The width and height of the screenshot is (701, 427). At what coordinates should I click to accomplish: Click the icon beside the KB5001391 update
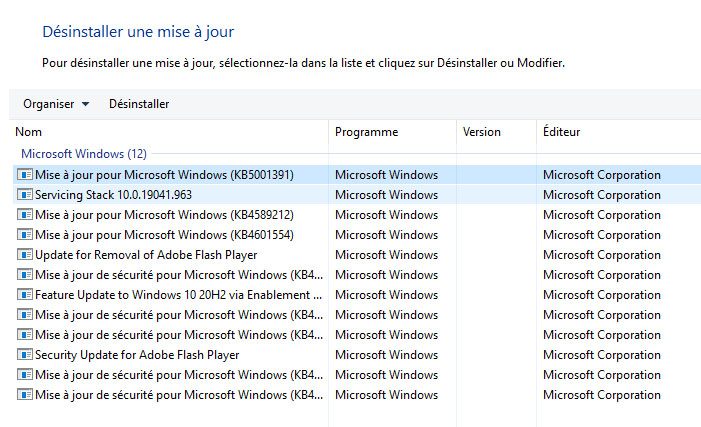(25, 174)
